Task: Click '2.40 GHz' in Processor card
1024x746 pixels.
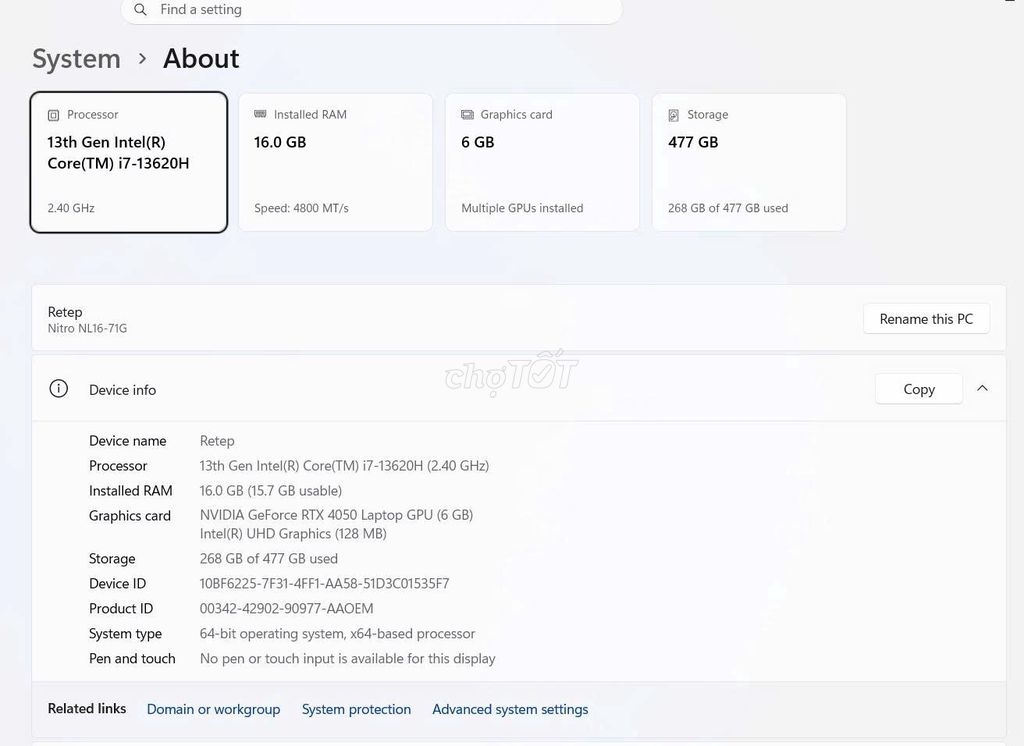Action: point(71,208)
